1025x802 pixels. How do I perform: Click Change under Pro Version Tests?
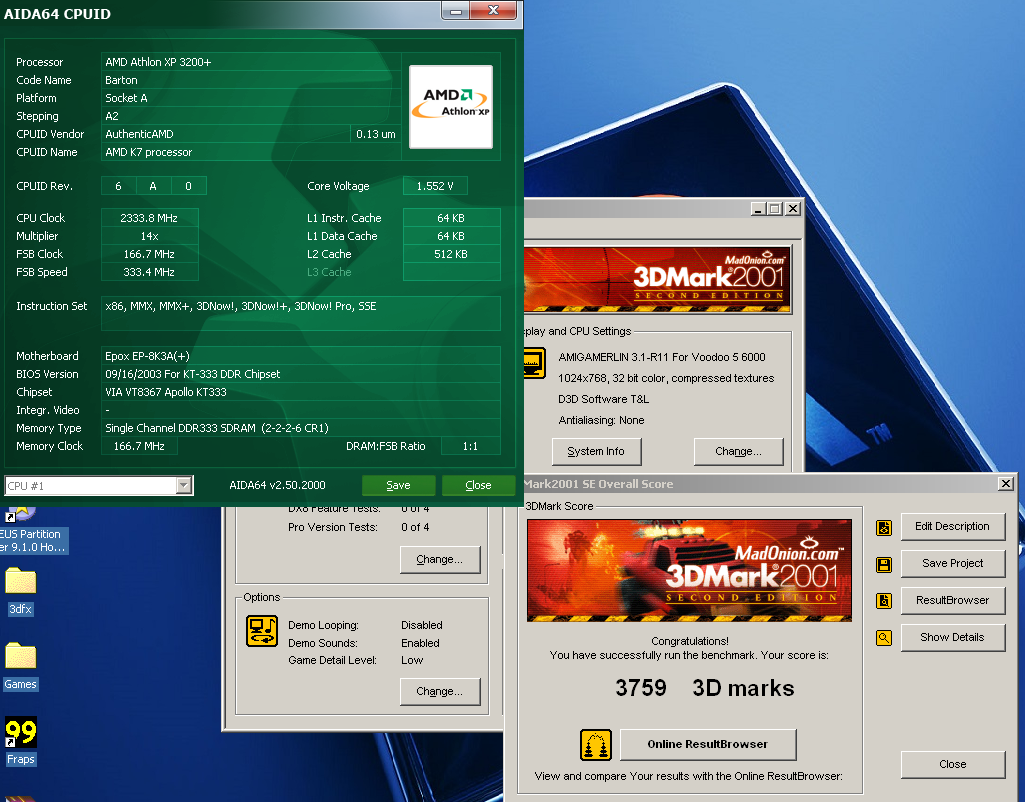pos(439,560)
